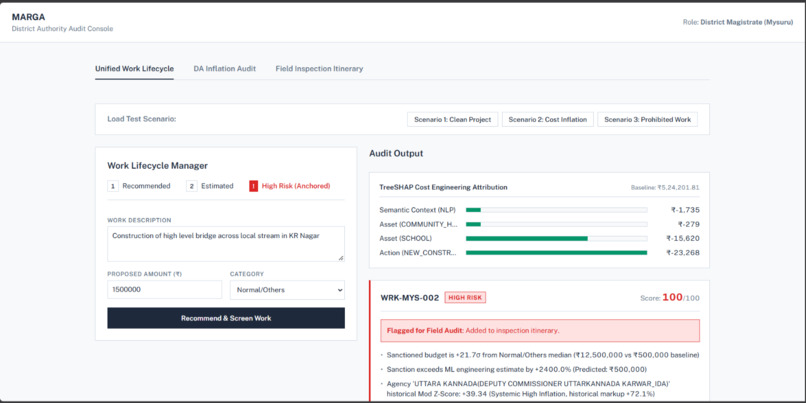Click the Asset (SCHOOL) attribution bar
806x403 pixels.
point(556,239)
